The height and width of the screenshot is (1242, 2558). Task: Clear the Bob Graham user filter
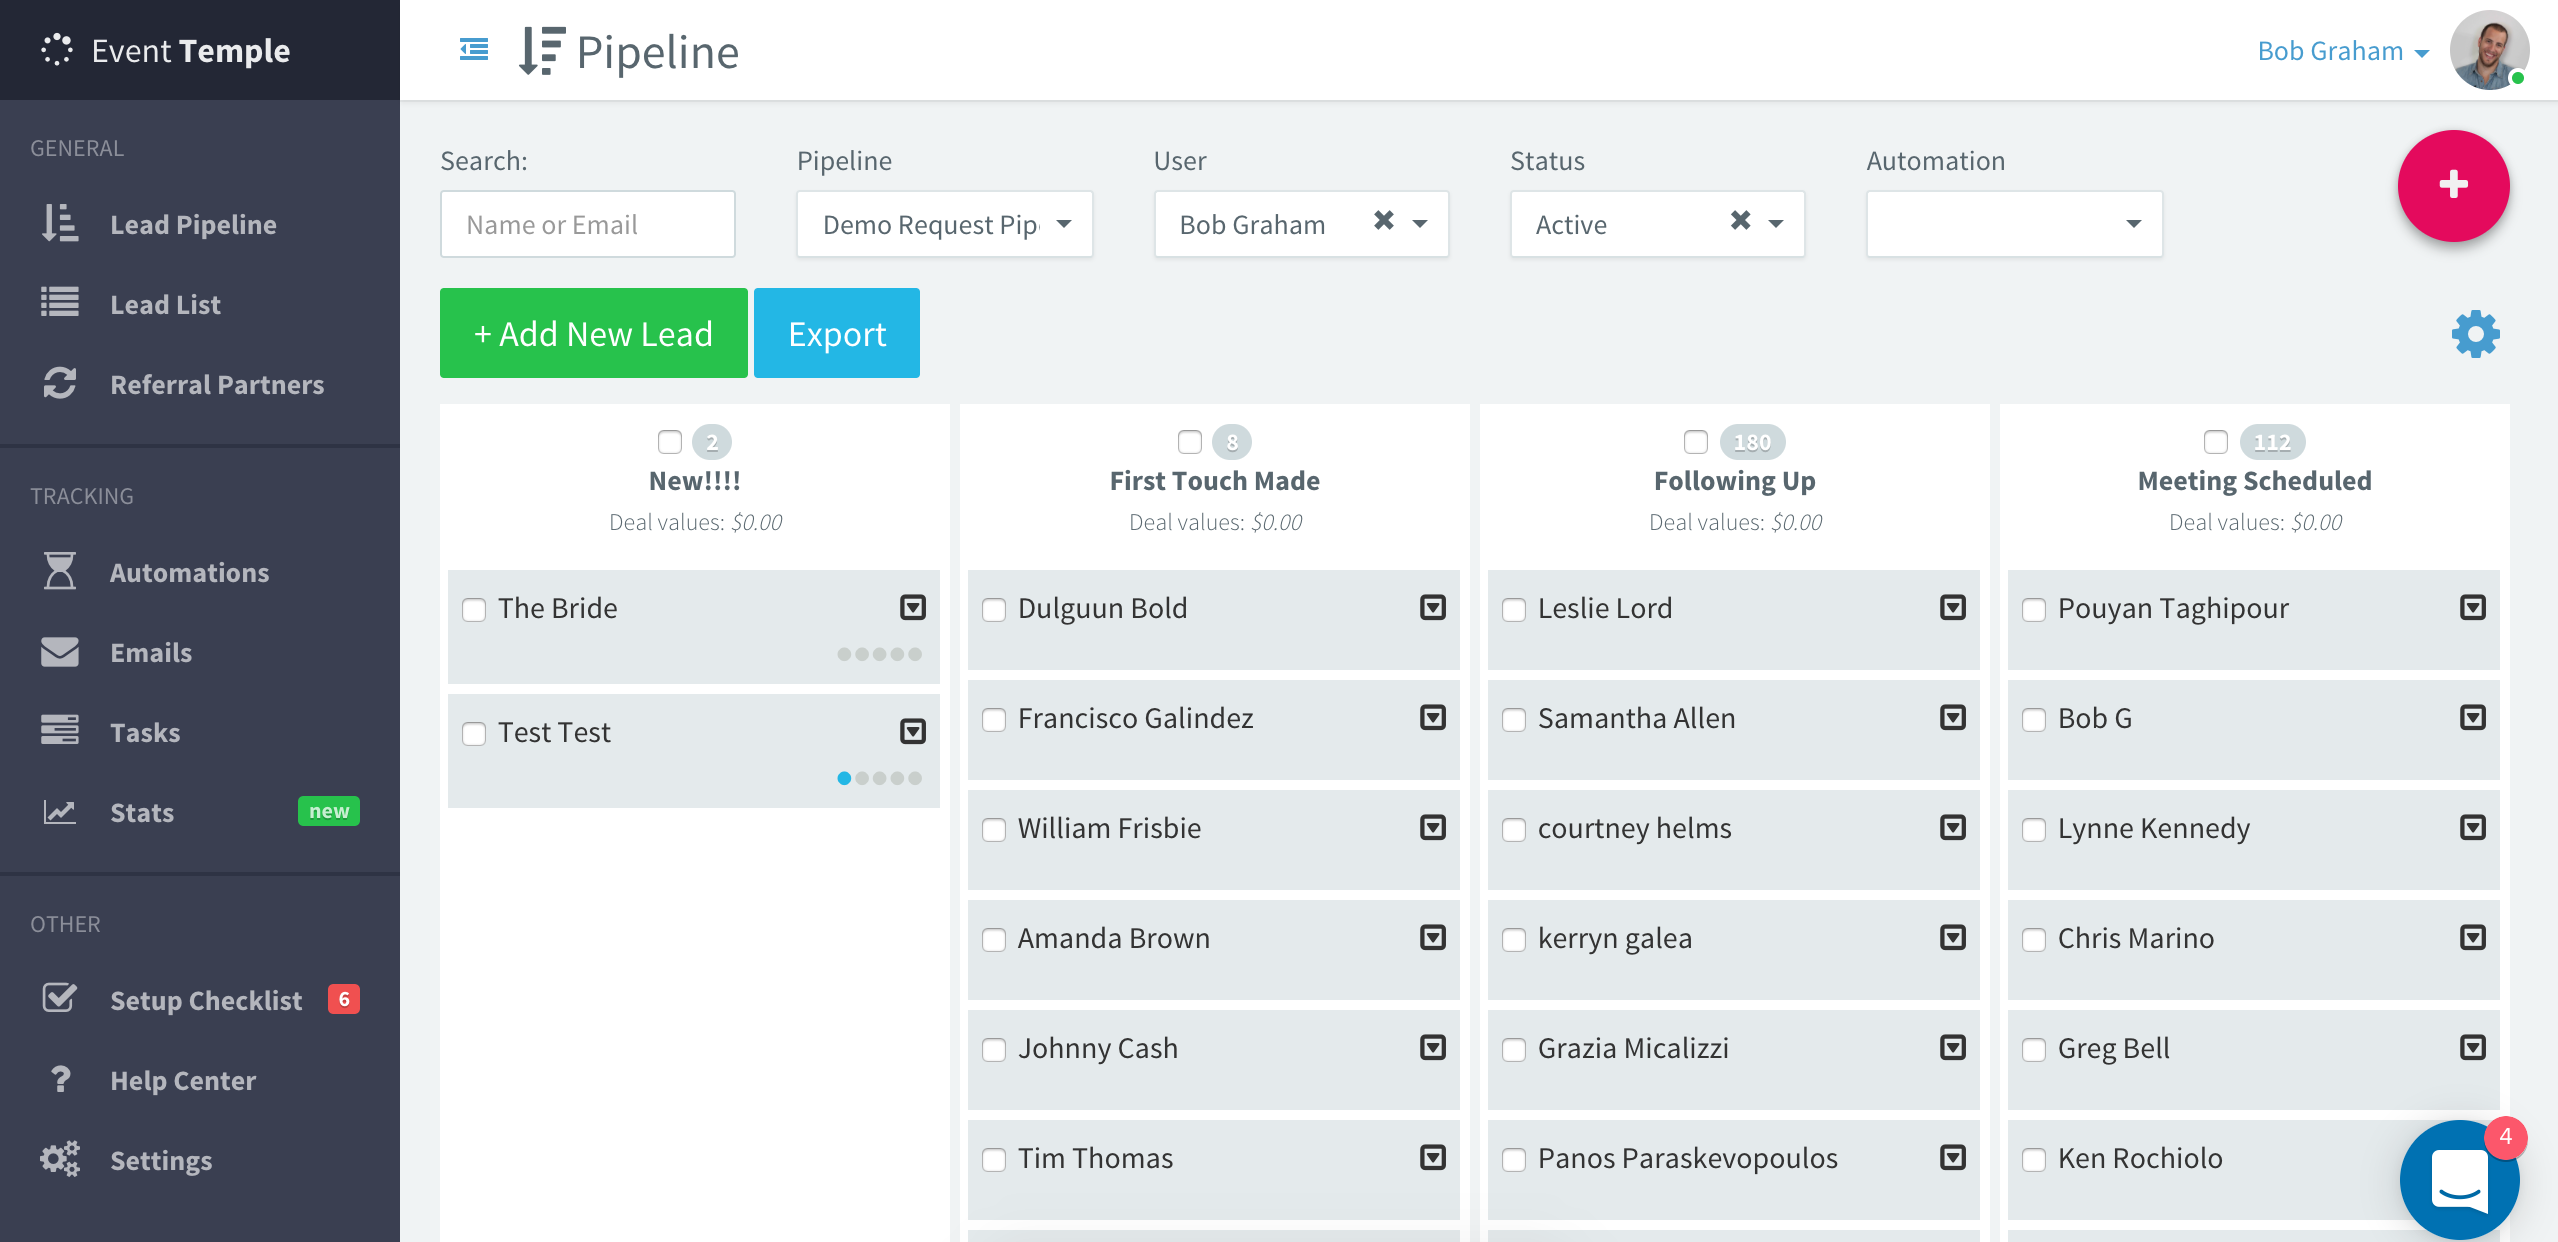click(x=1384, y=221)
